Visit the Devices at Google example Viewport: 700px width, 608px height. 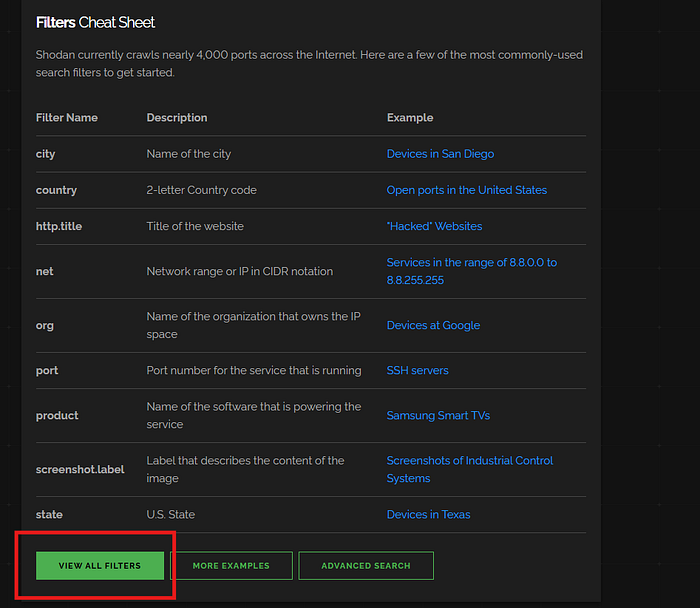433,325
